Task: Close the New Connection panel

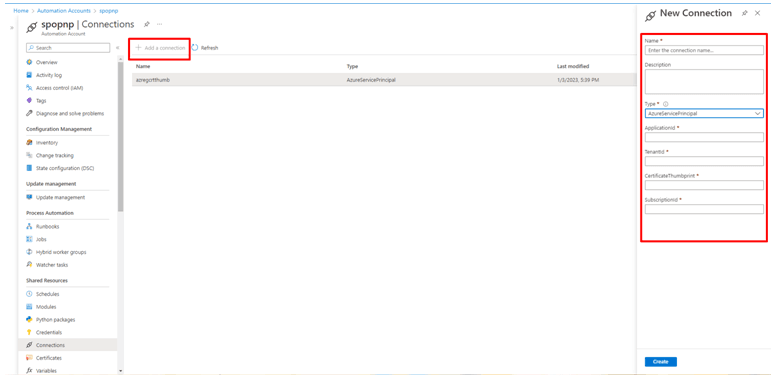Action: click(757, 13)
